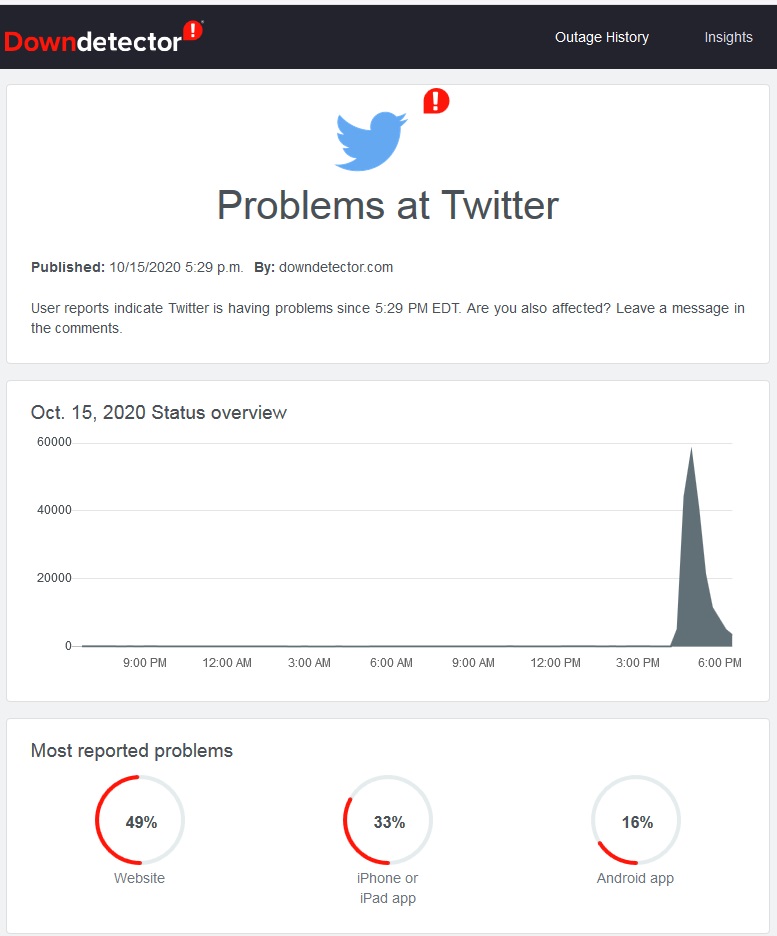Select the iPhone or iPad app label
Viewport: 777px width, 936px height.
[x=388, y=888]
